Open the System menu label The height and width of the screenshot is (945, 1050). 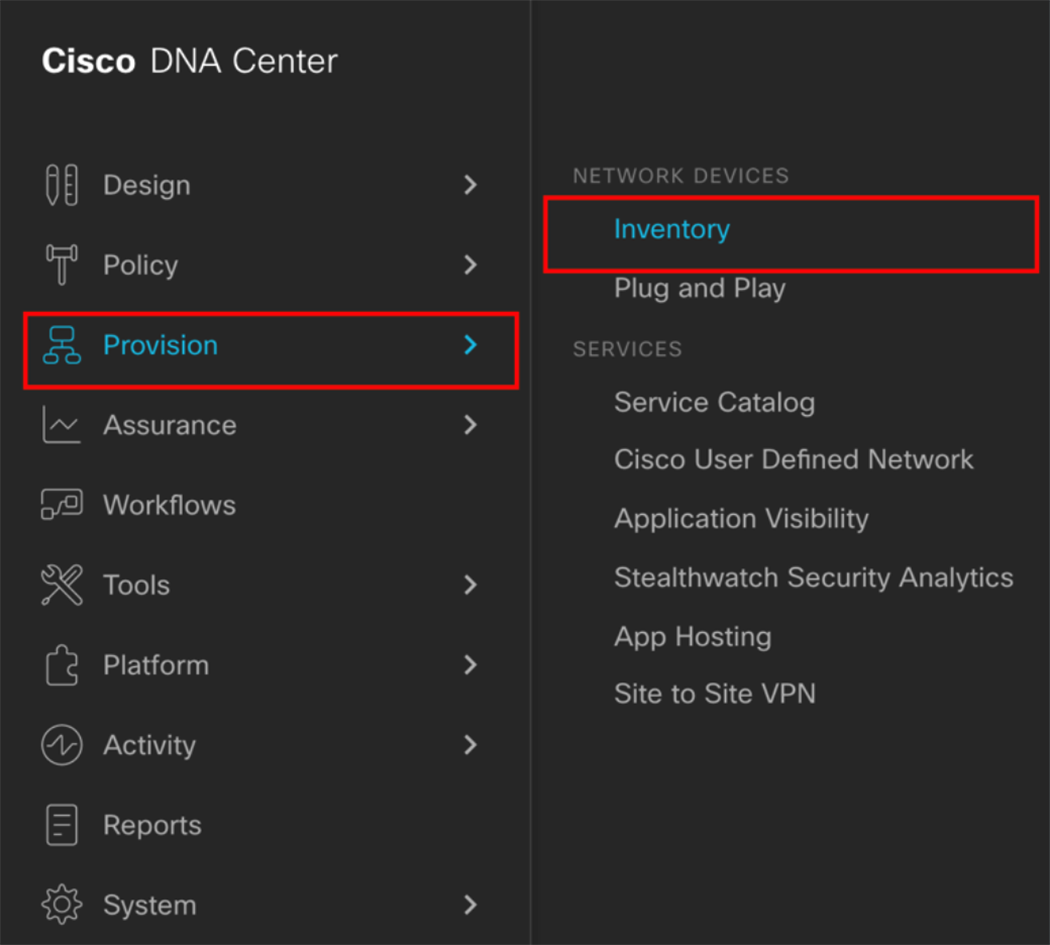tap(150, 905)
